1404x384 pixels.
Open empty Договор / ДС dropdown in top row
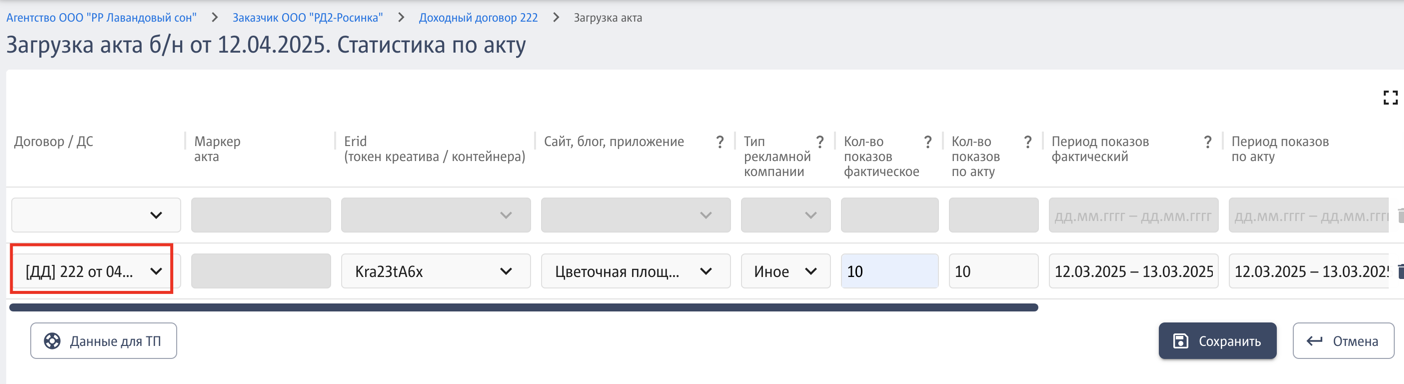click(96, 215)
